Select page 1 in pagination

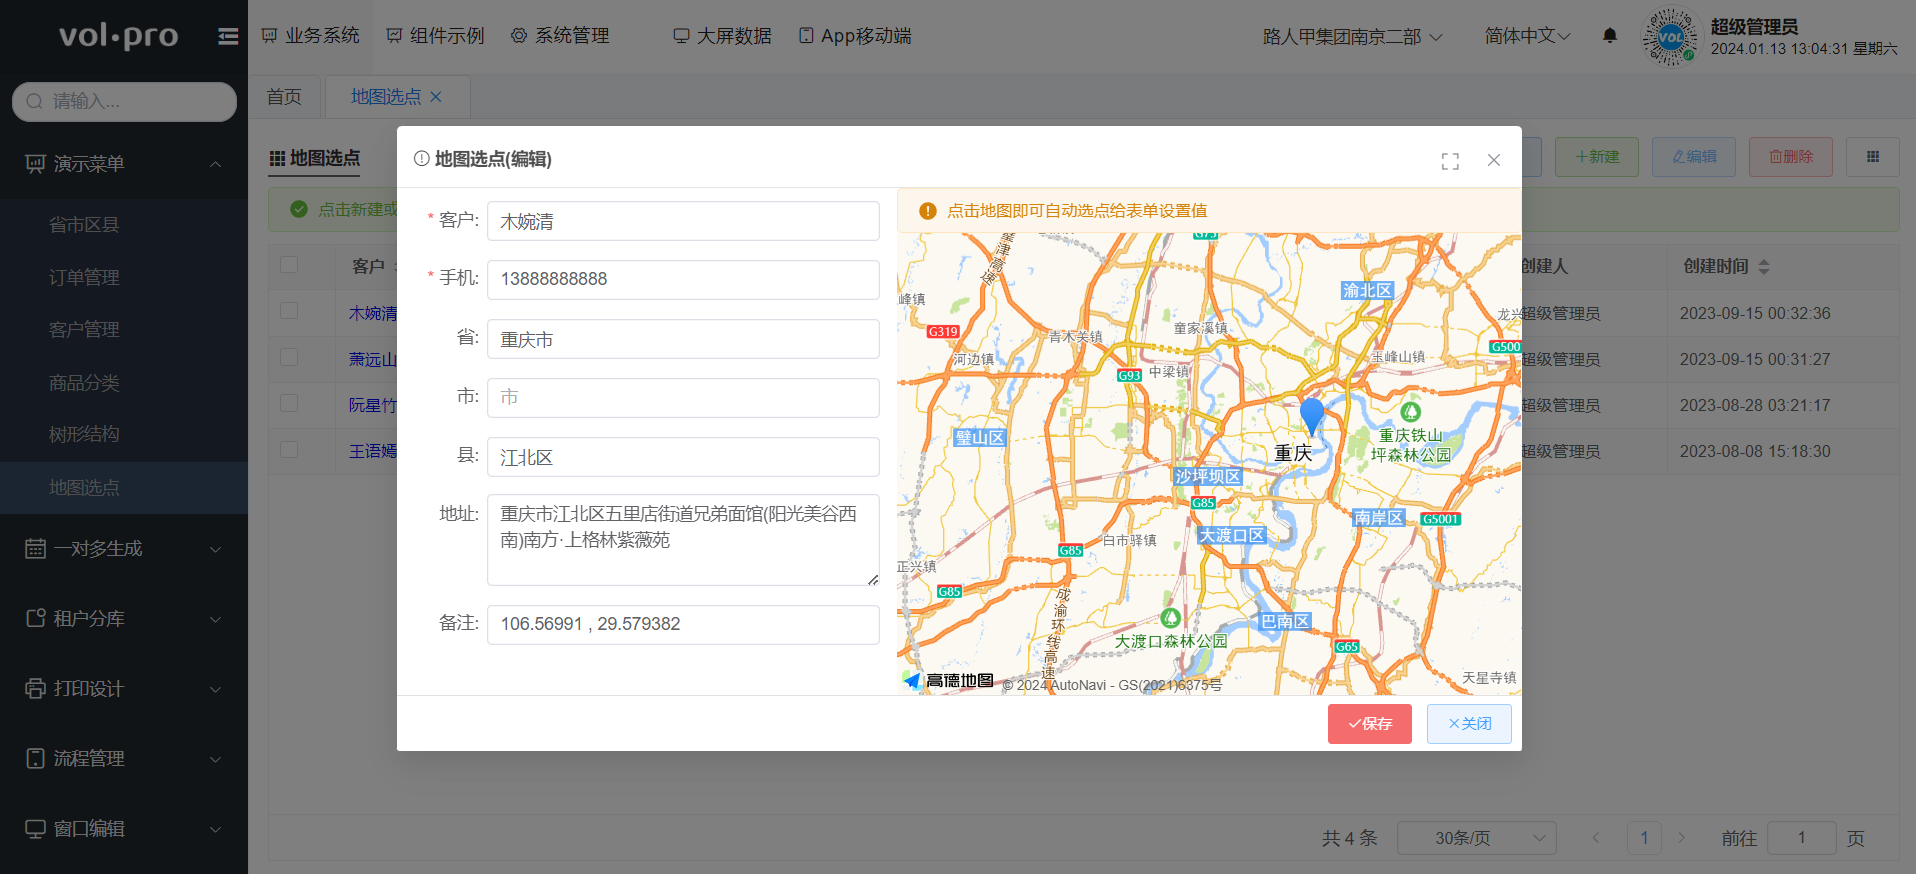pyautogui.click(x=1644, y=838)
